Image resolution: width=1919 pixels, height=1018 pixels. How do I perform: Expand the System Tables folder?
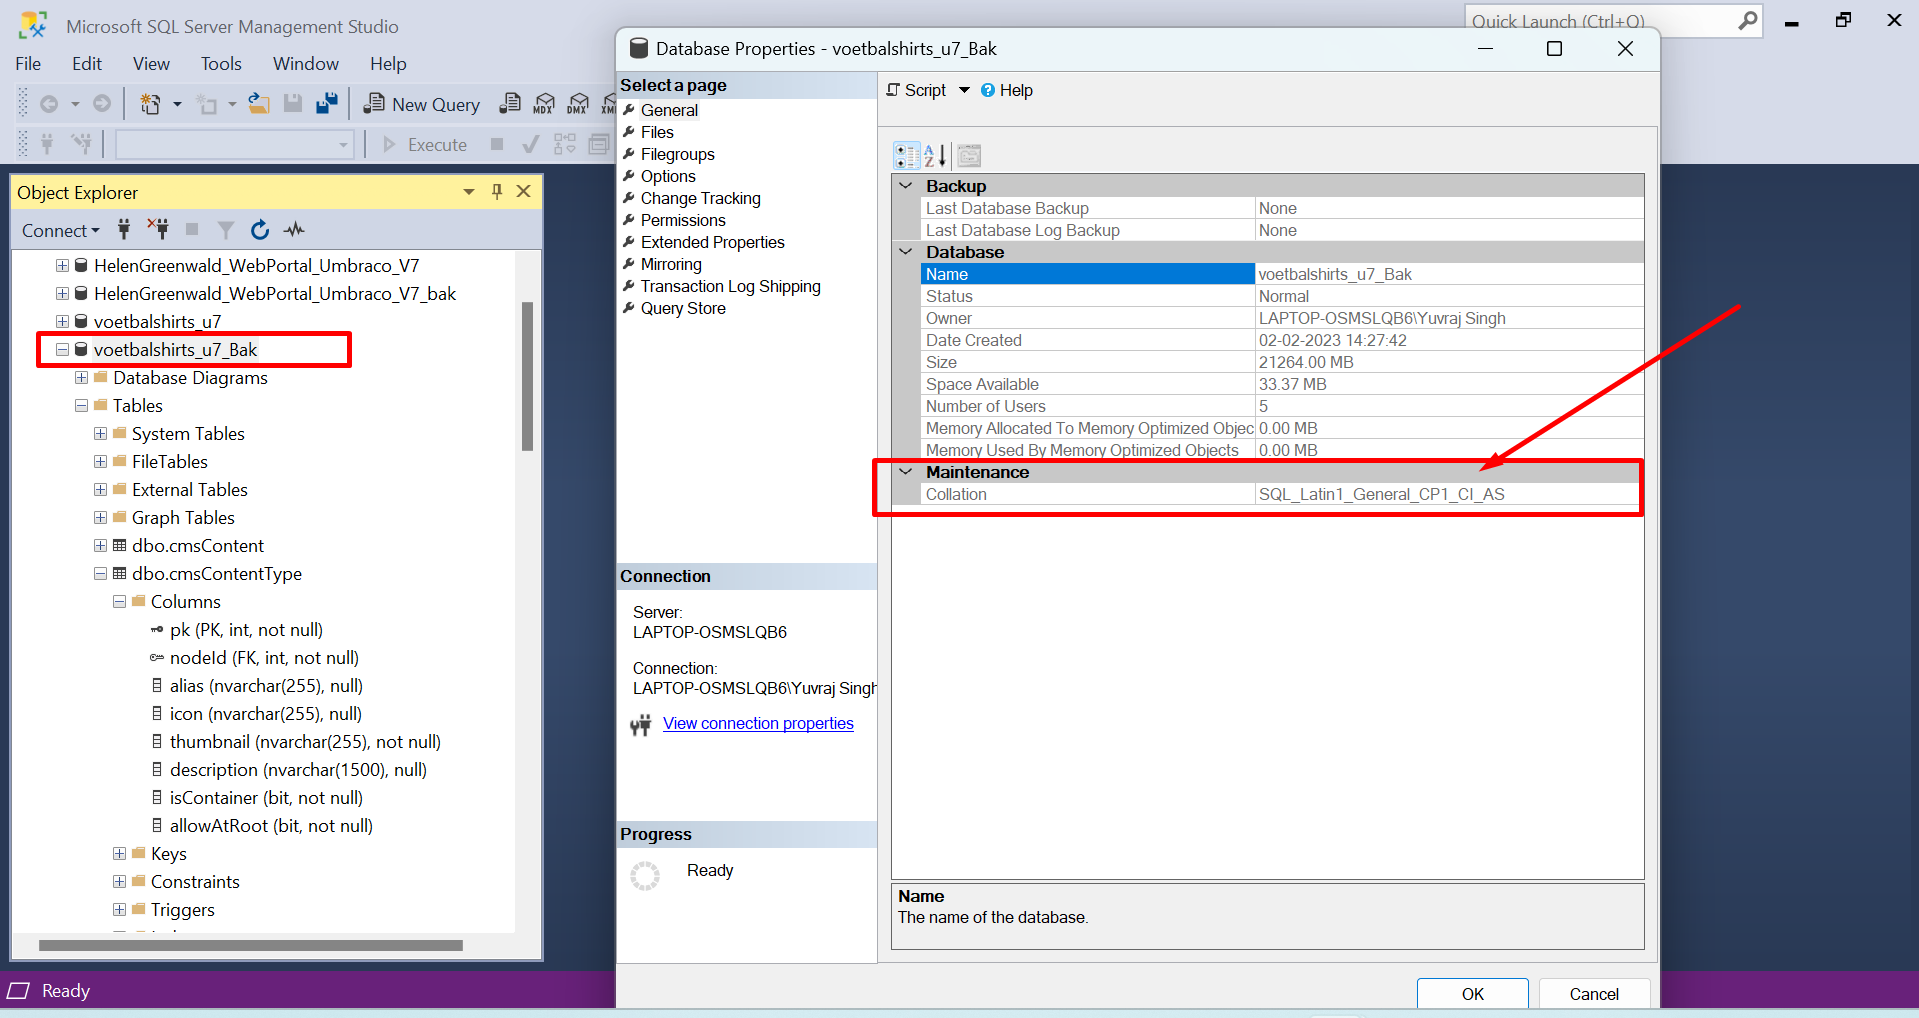[x=100, y=434]
